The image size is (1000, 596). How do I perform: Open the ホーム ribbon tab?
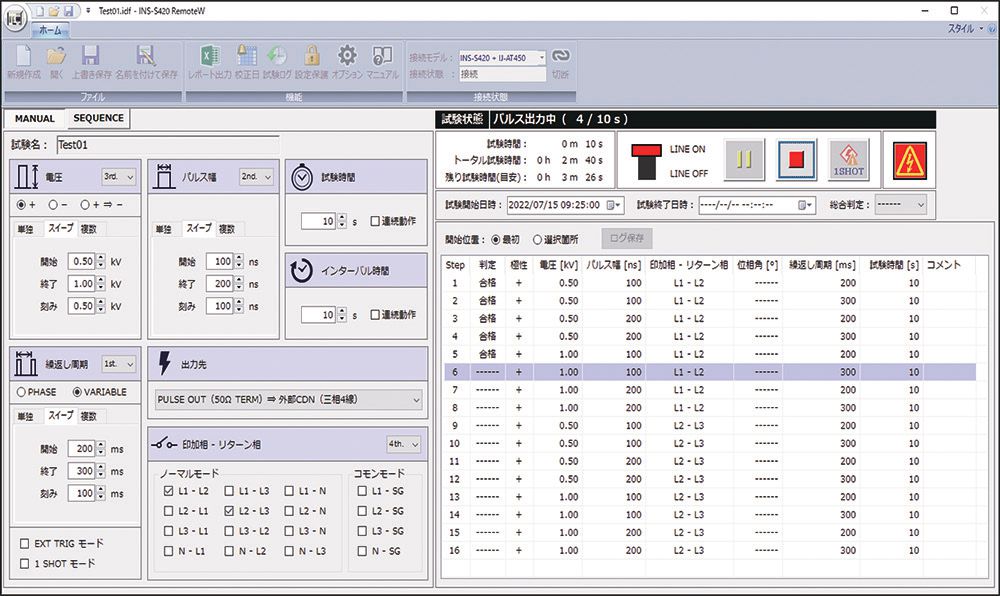(50, 30)
